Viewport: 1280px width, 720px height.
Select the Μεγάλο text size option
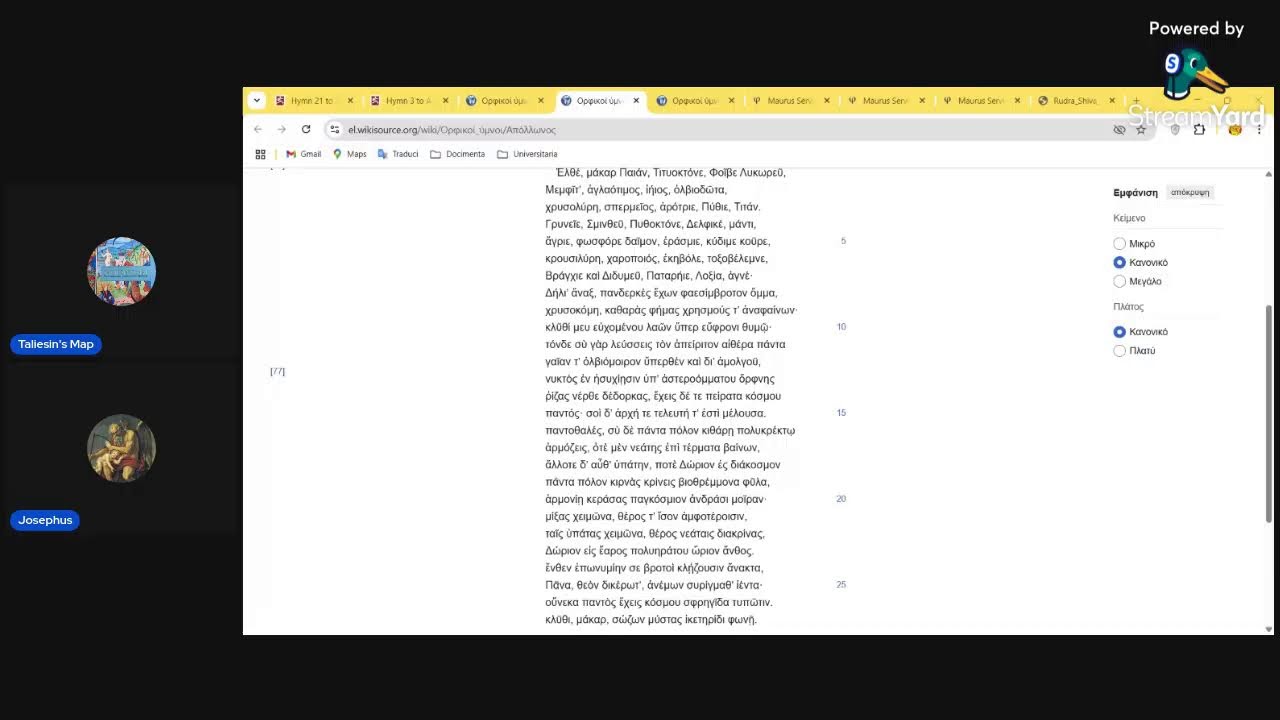coord(1120,281)
